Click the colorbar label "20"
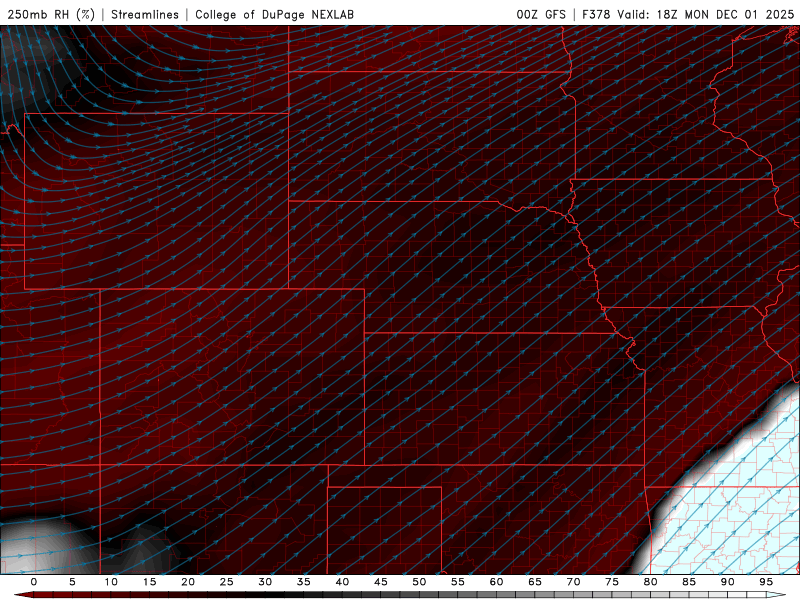 coord(188,582)
